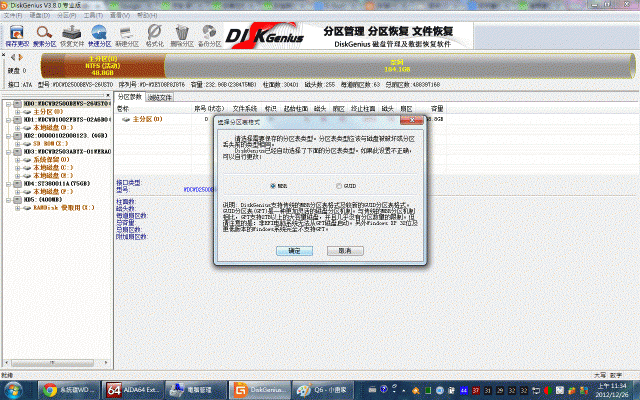Click the 容量 column header
Viewport: 640px width, 400px height.
point(437,109)
